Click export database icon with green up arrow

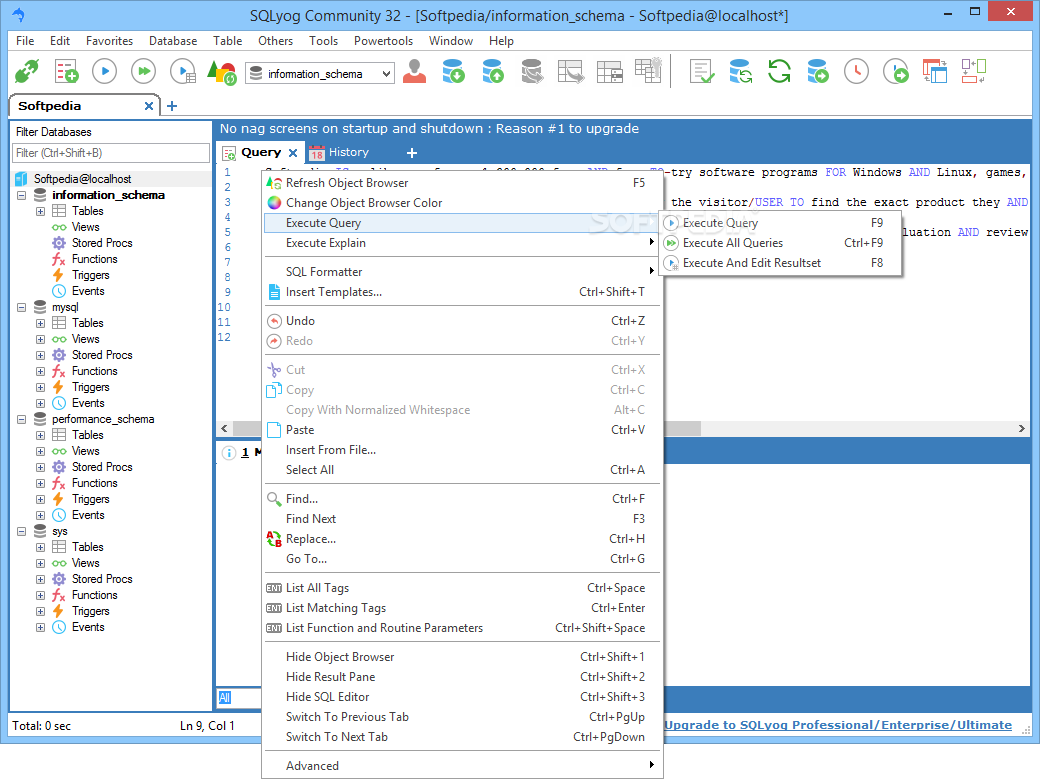(x=493, y=71)
